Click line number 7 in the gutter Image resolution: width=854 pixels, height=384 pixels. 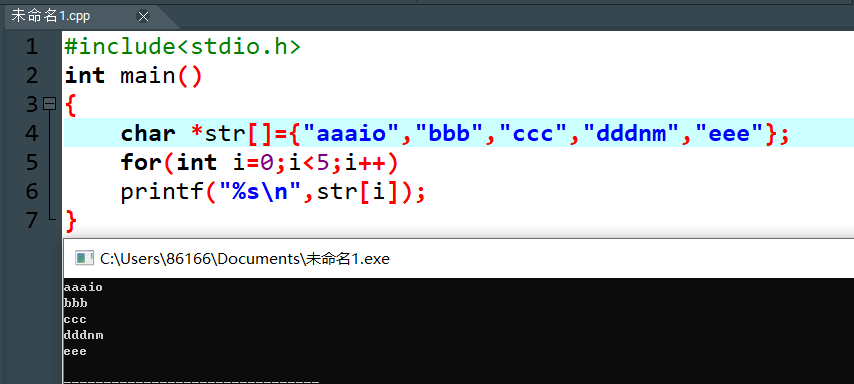click(x=32, y=220)
